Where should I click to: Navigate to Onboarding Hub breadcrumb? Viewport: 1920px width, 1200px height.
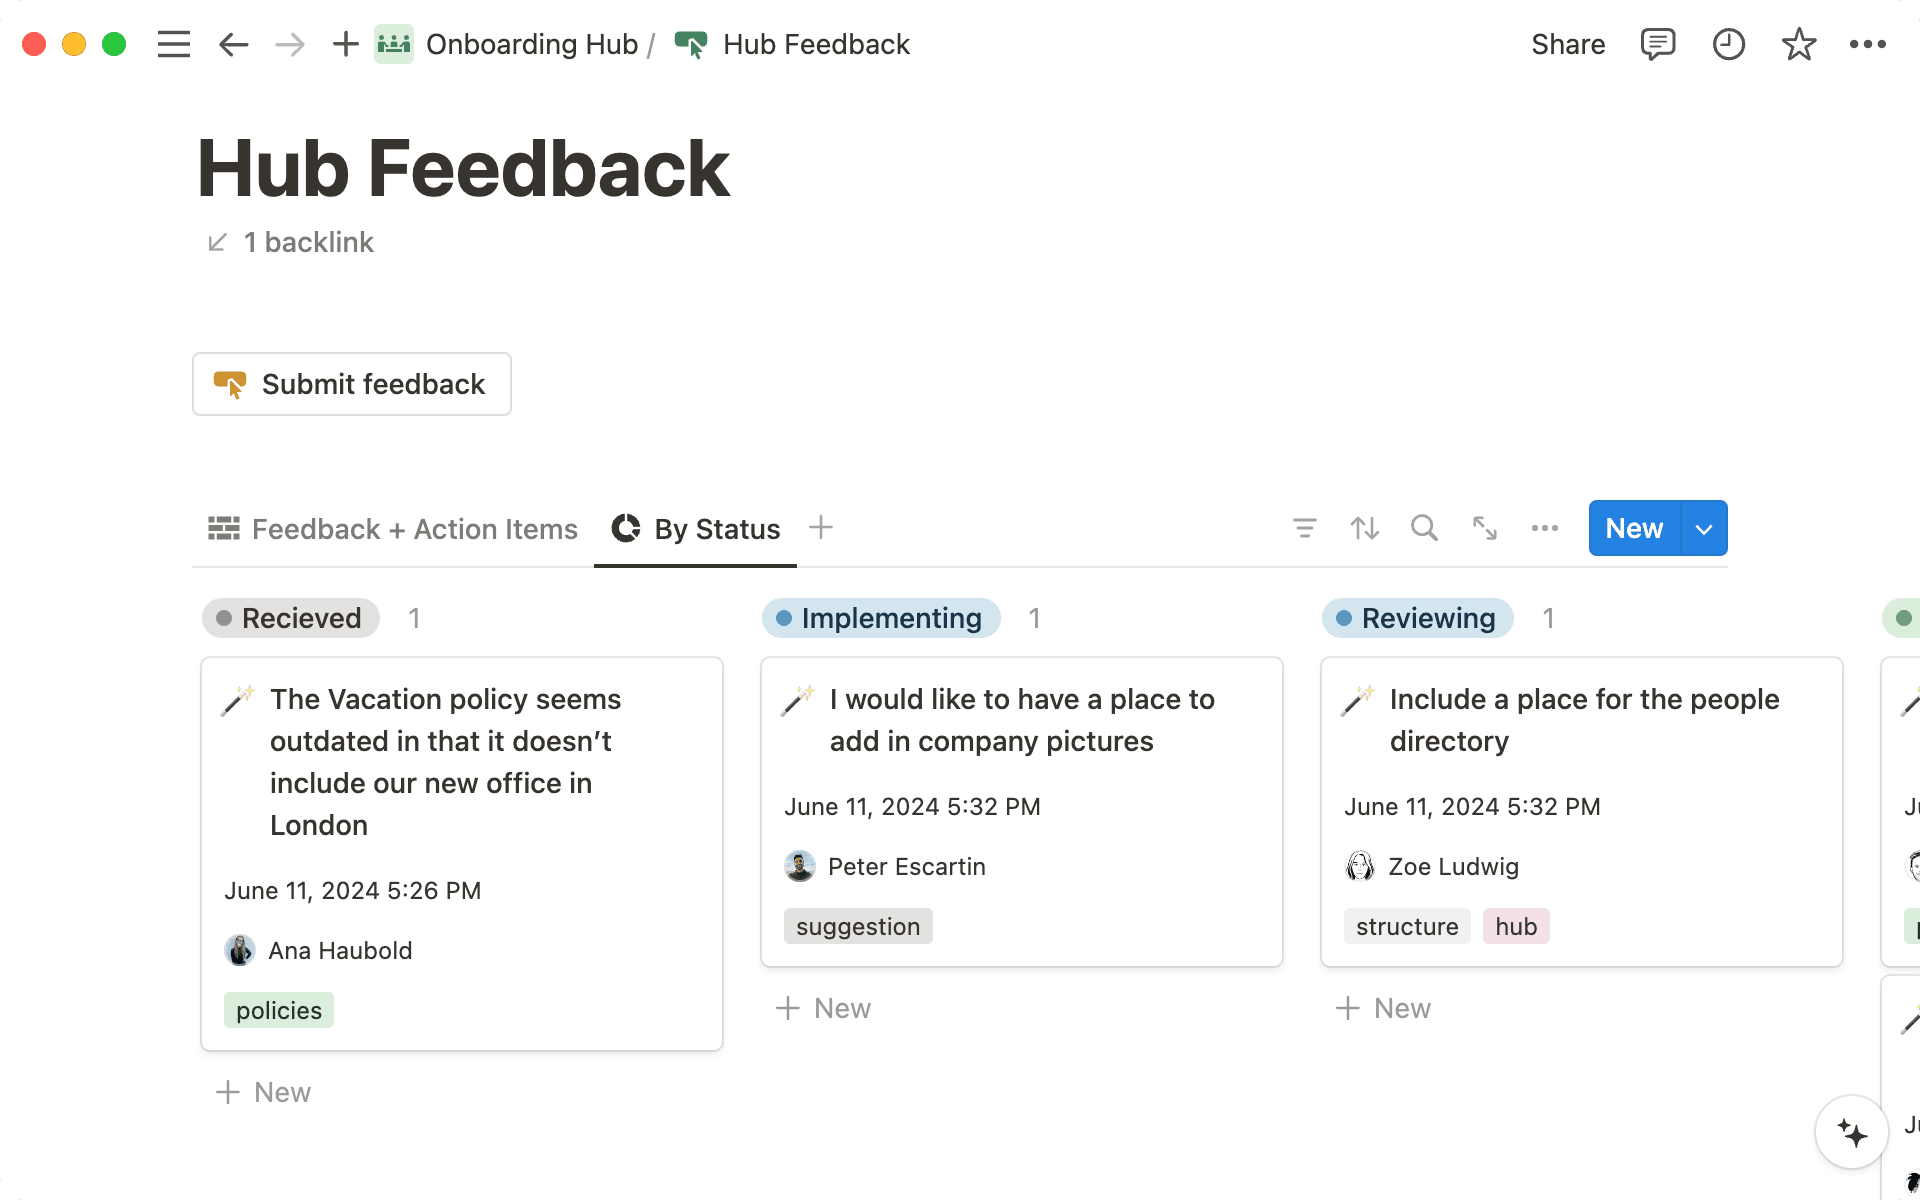pyautogui.click(x=532, y=44)
